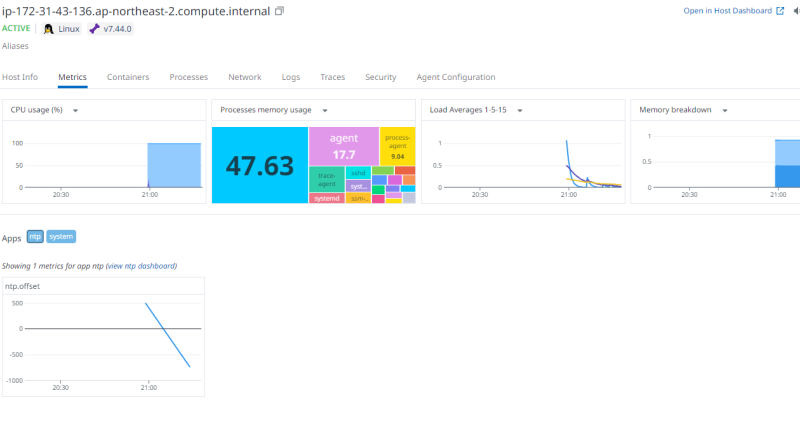Click the agent version bone icon
800x440 pixels.
[x=94, y=29]
